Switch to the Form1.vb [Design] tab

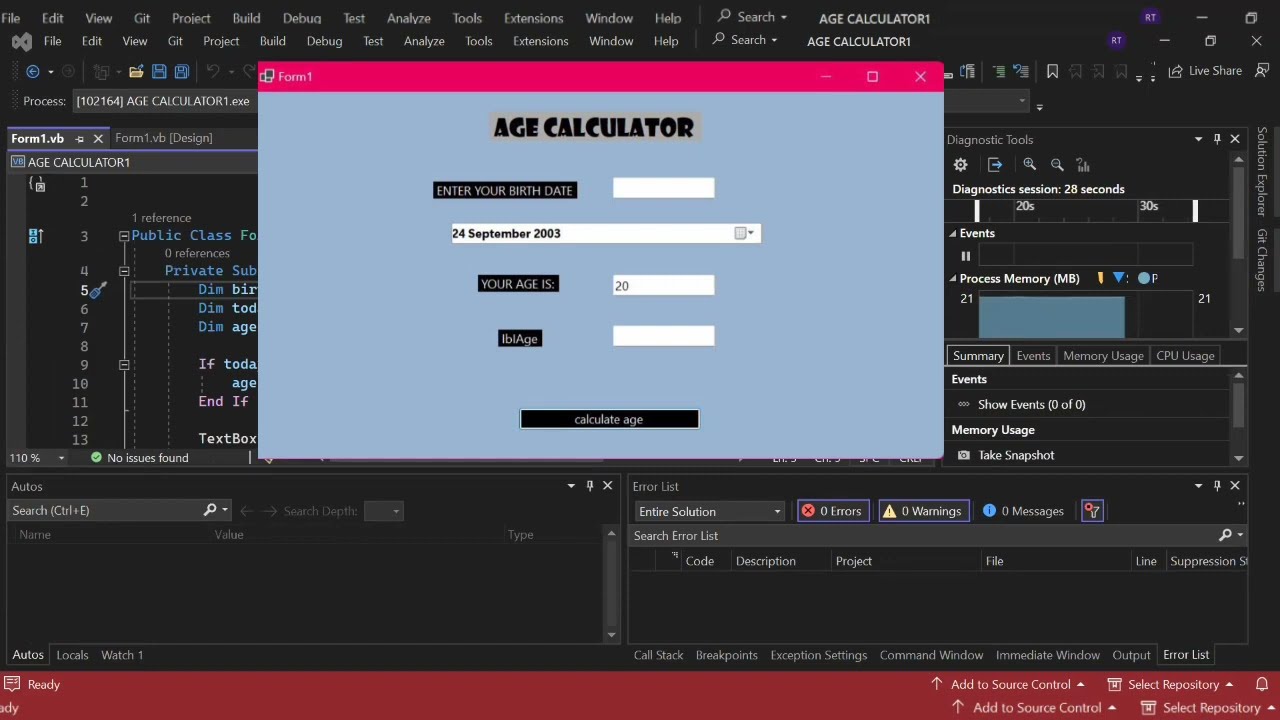[x=163, y=138]
